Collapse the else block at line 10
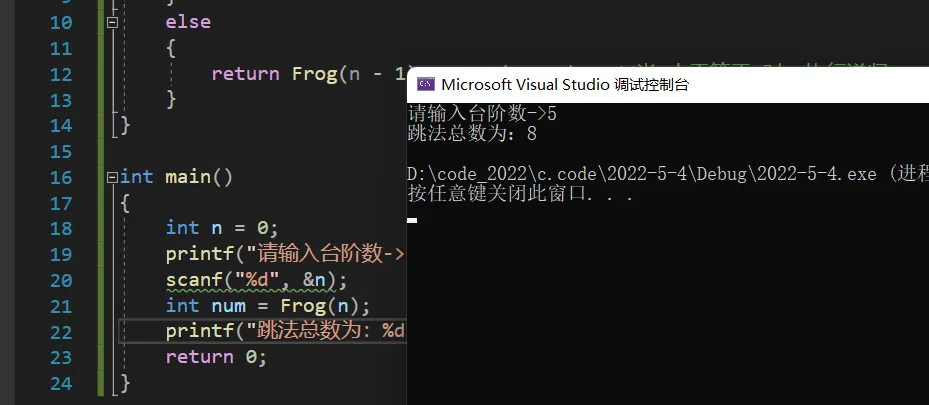929x405 pixels. click(x=113, y=22)
